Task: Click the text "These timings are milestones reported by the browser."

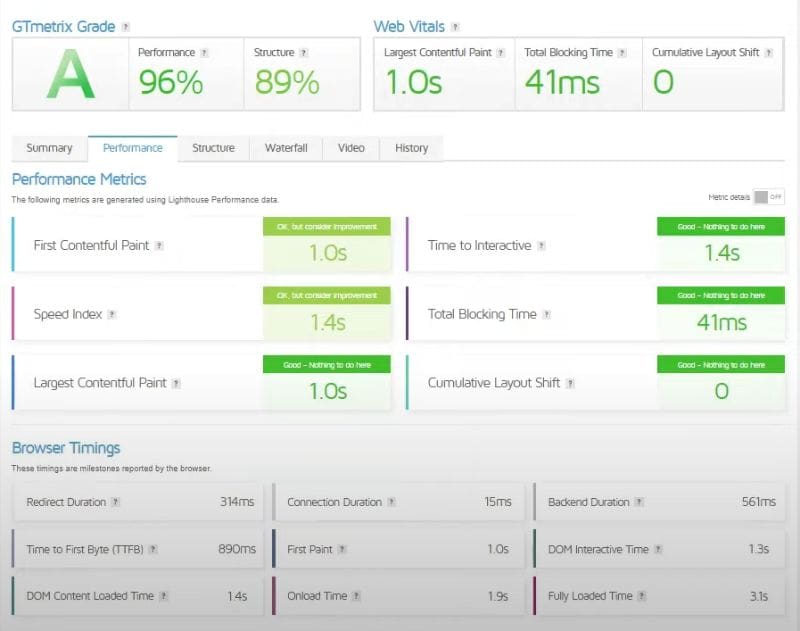Action: click(111, 468)
